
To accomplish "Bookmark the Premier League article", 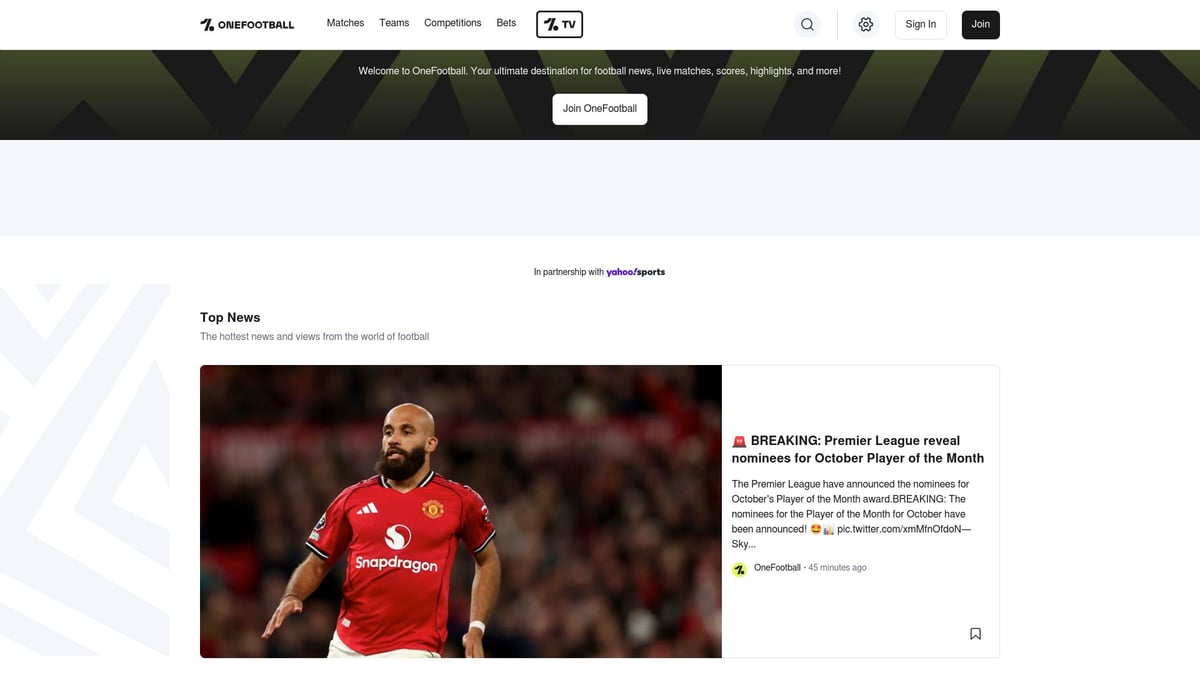I will 975,633.
